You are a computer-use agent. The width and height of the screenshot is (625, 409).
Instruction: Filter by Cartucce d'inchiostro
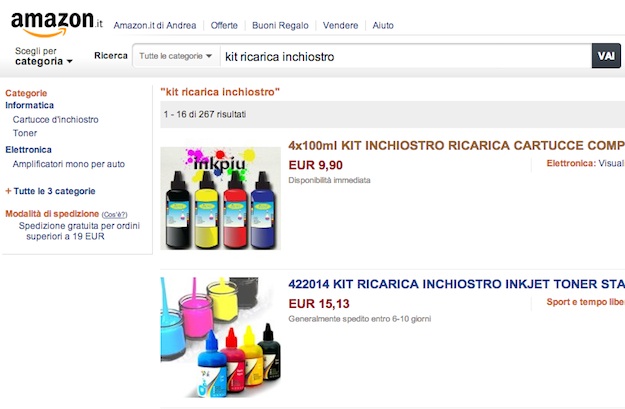[x=55, y=120]
